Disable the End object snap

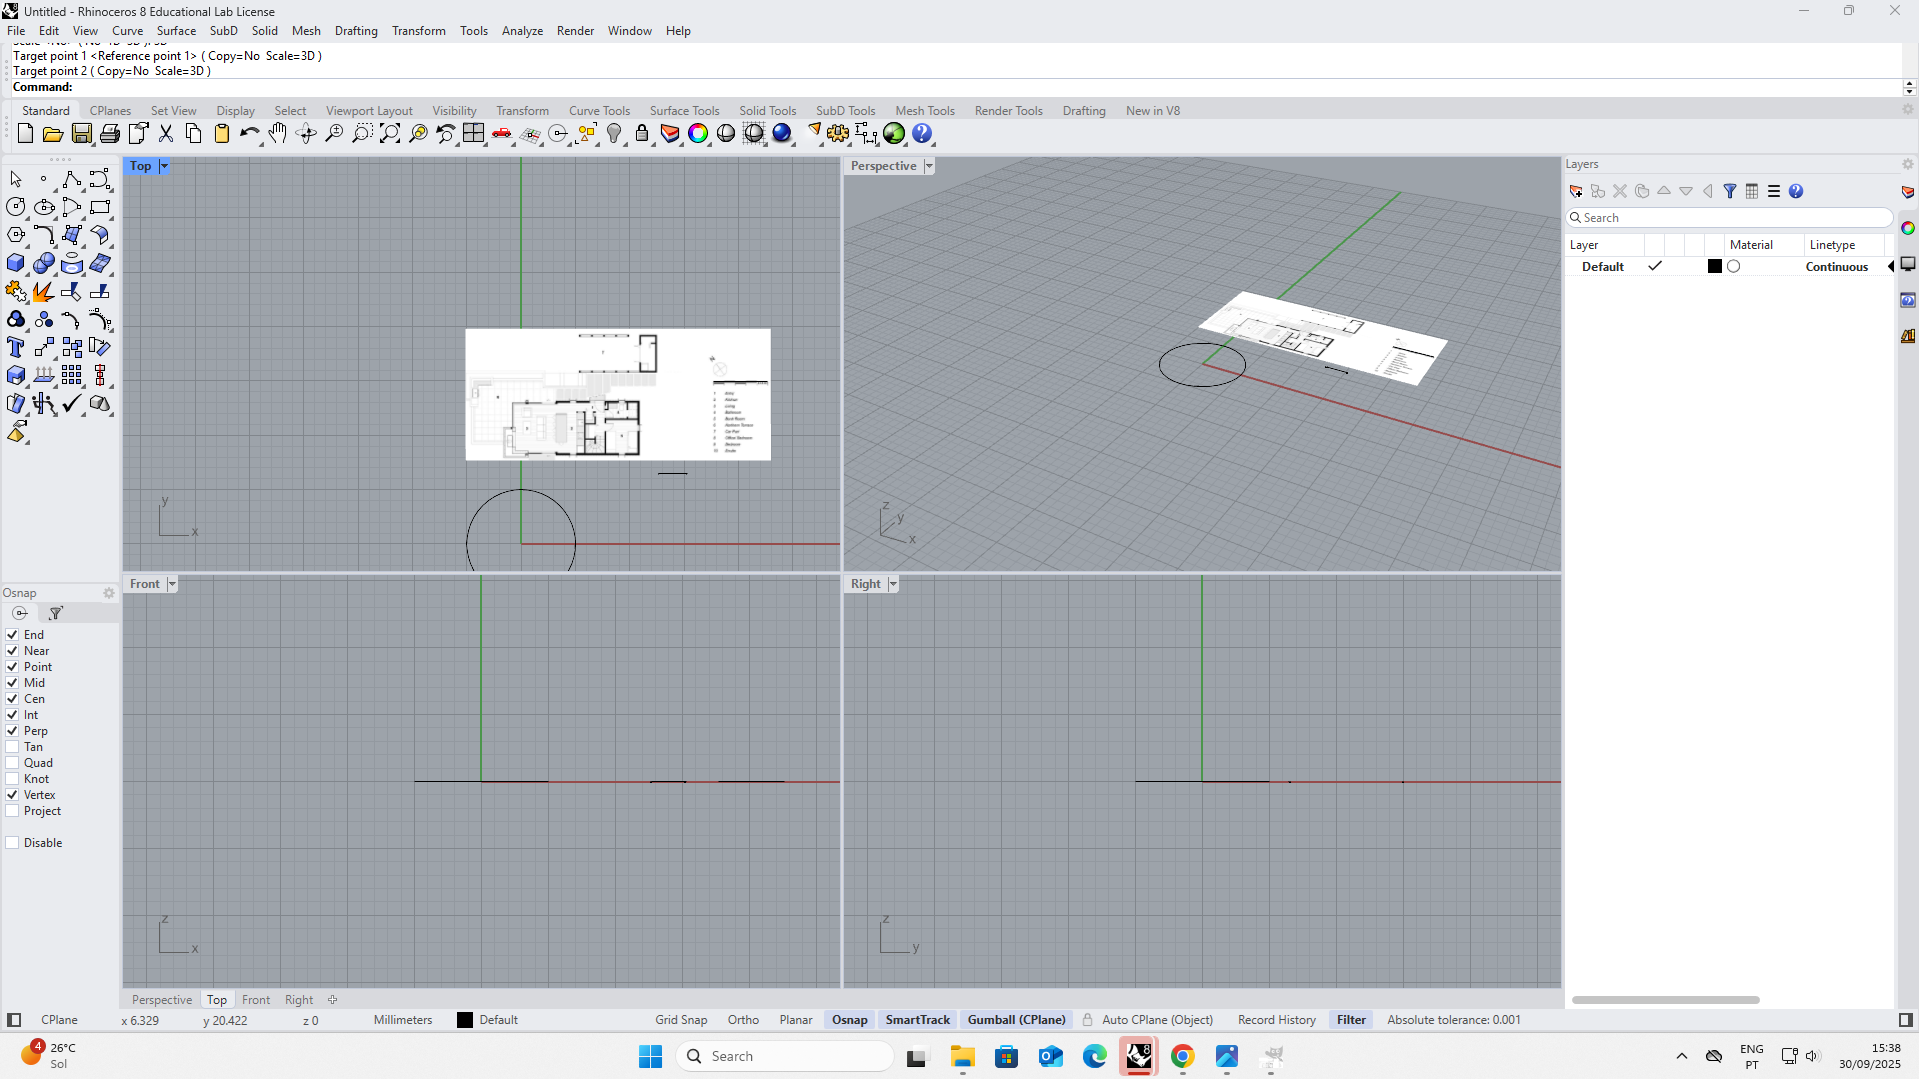pos(11,634)
